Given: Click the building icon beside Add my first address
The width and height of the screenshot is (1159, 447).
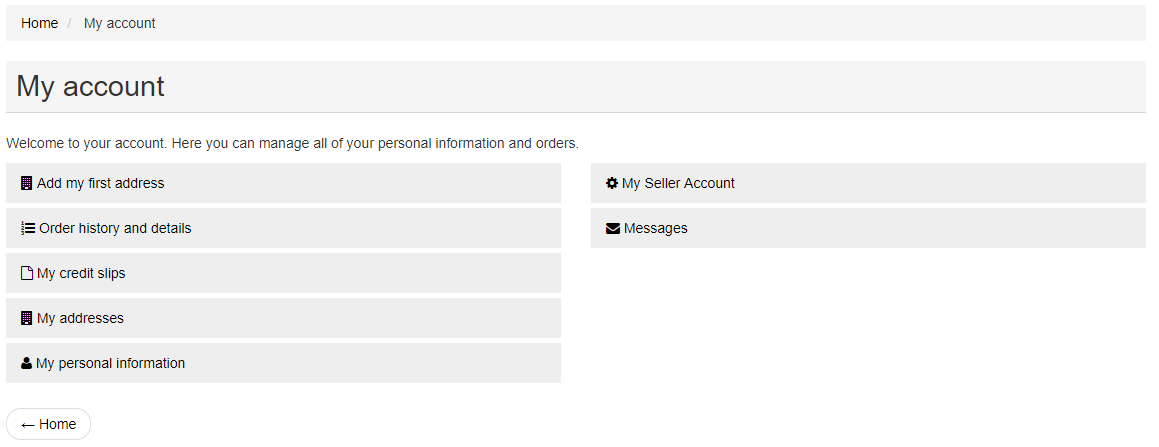Looking at the screenshot, I should (x=27, y=183).
